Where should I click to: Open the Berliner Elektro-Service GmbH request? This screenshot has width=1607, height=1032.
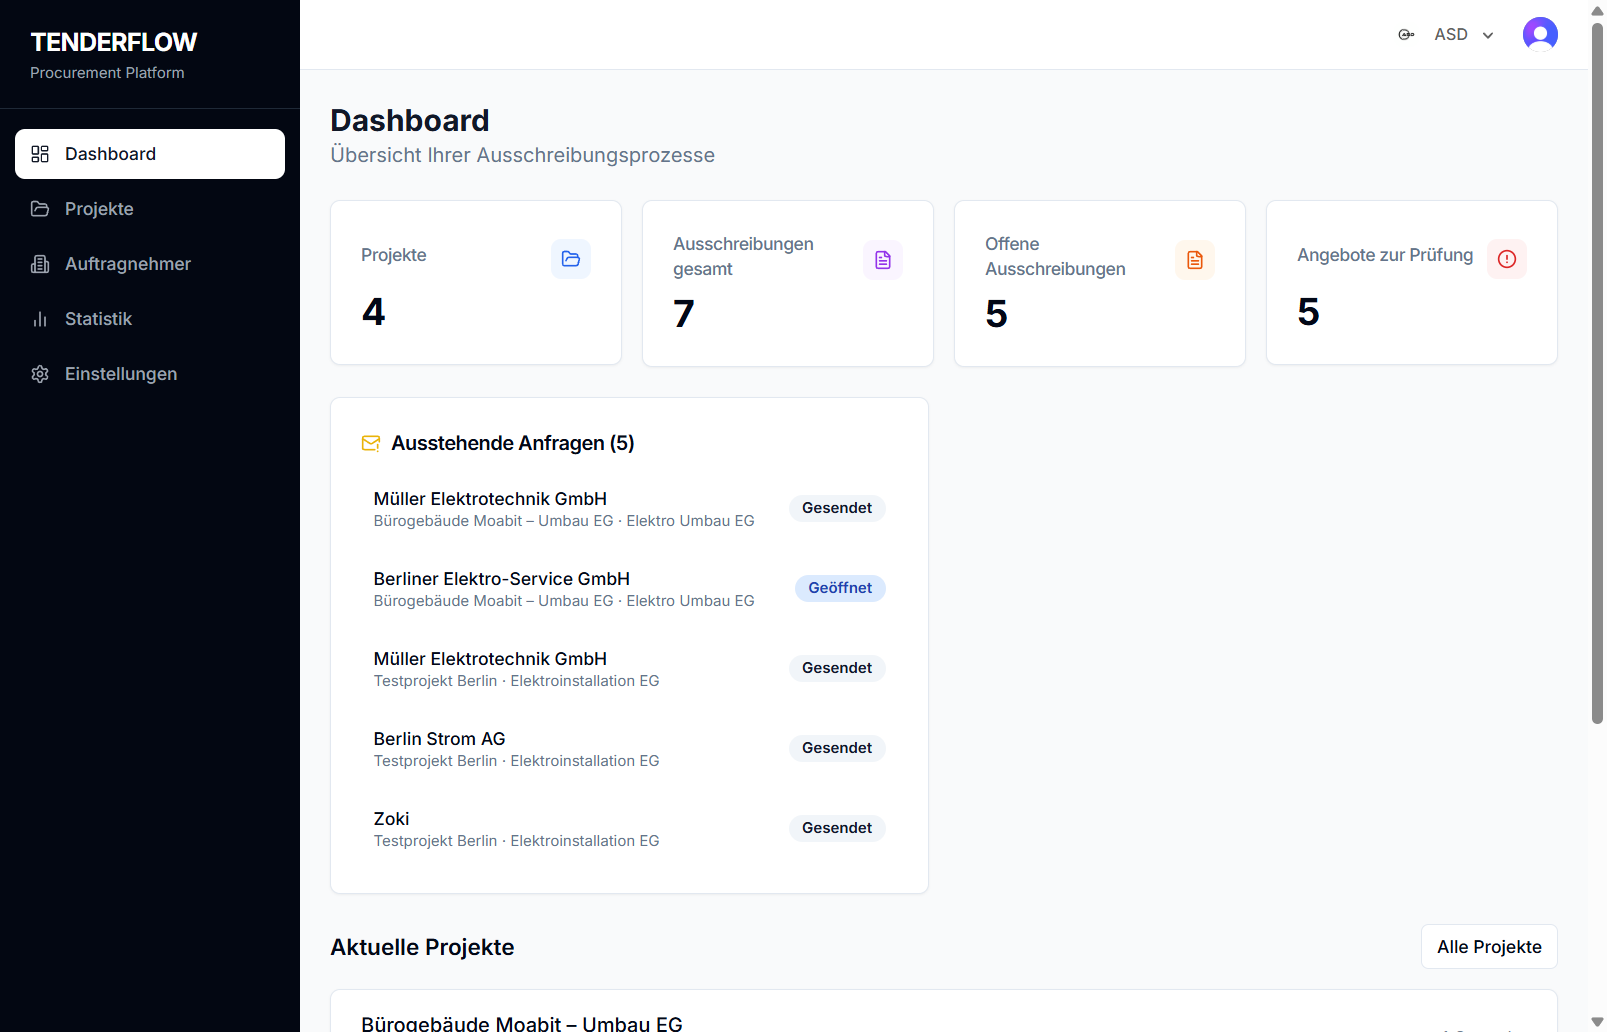tap(501, 579)
